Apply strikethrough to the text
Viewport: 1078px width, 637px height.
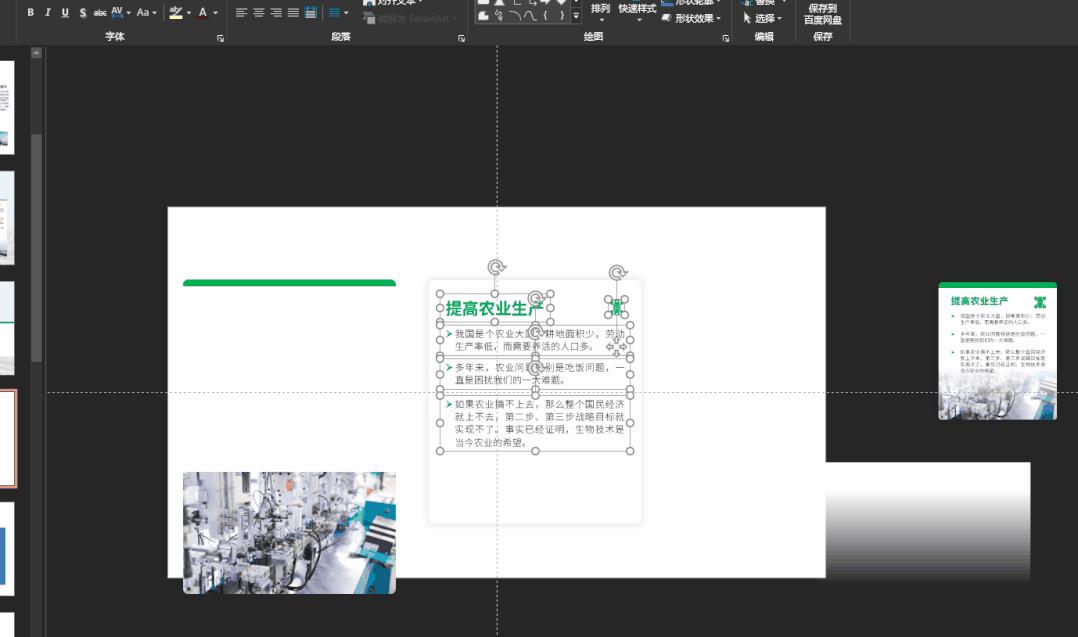[98, 13]
